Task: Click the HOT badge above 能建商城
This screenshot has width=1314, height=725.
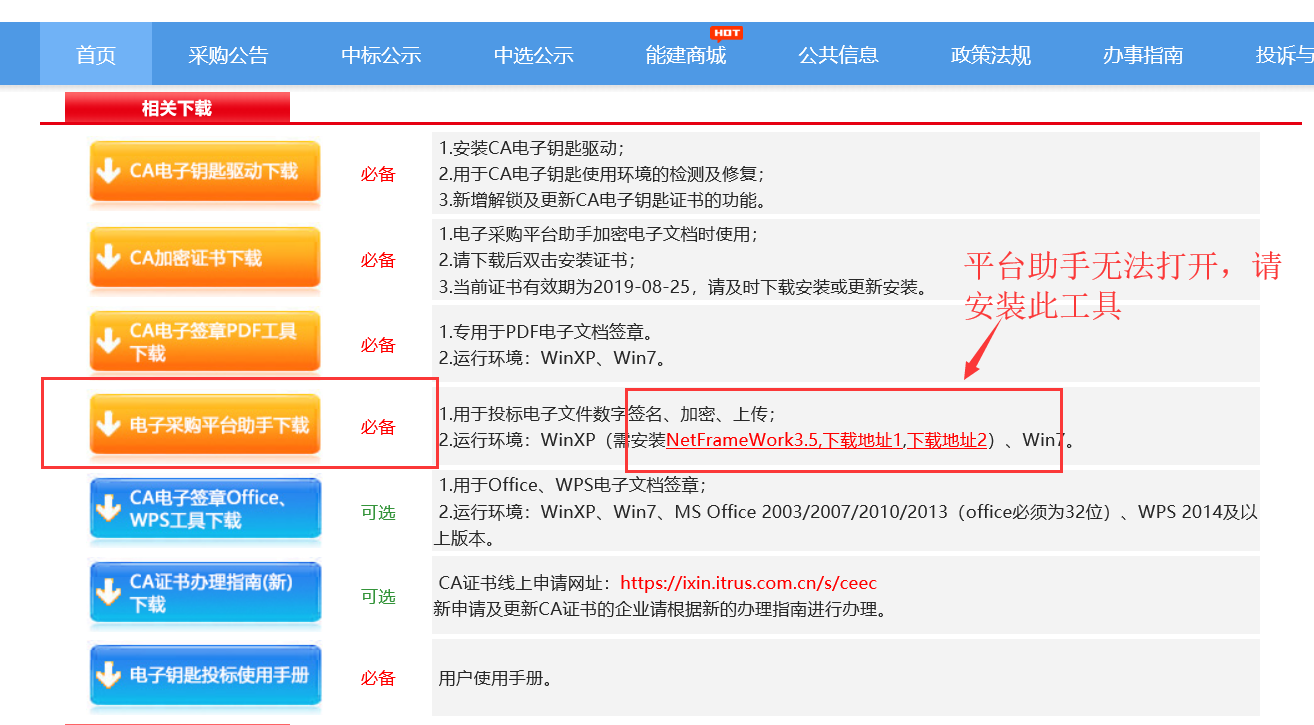Action: tap(726, 33)
